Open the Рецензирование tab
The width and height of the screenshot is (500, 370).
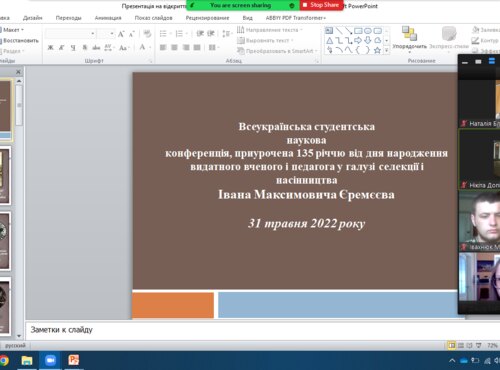207,18
